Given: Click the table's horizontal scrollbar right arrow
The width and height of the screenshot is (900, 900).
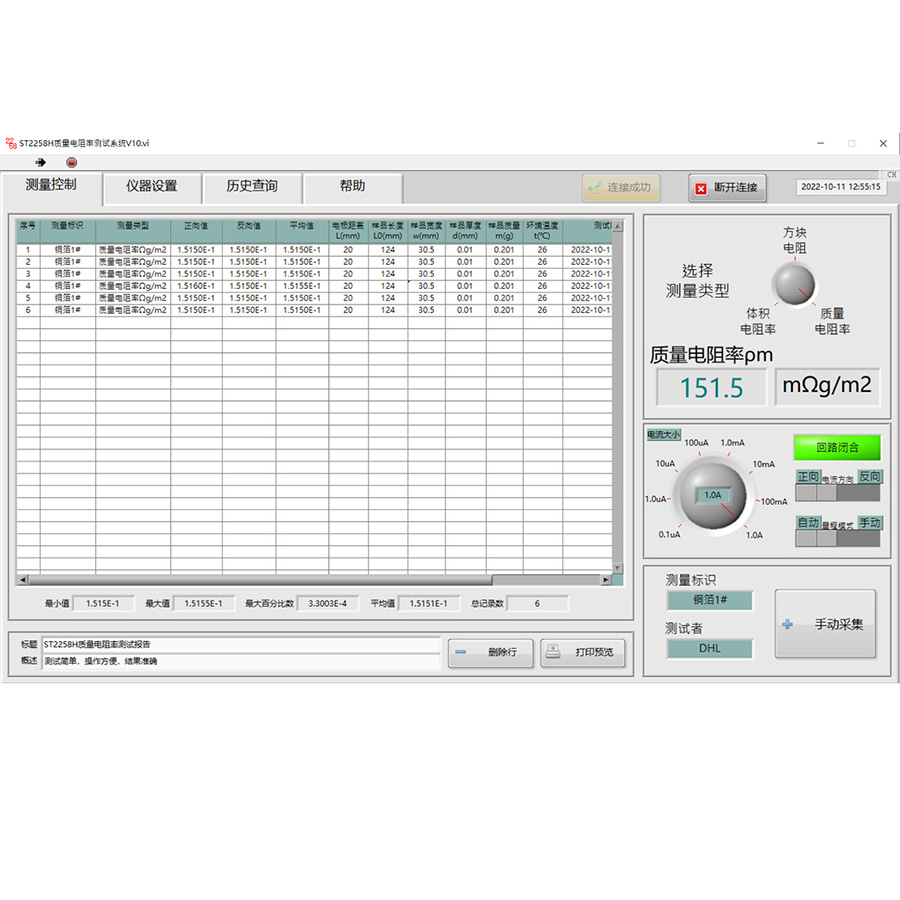Looking at the screenshot, I should point(605,580).
